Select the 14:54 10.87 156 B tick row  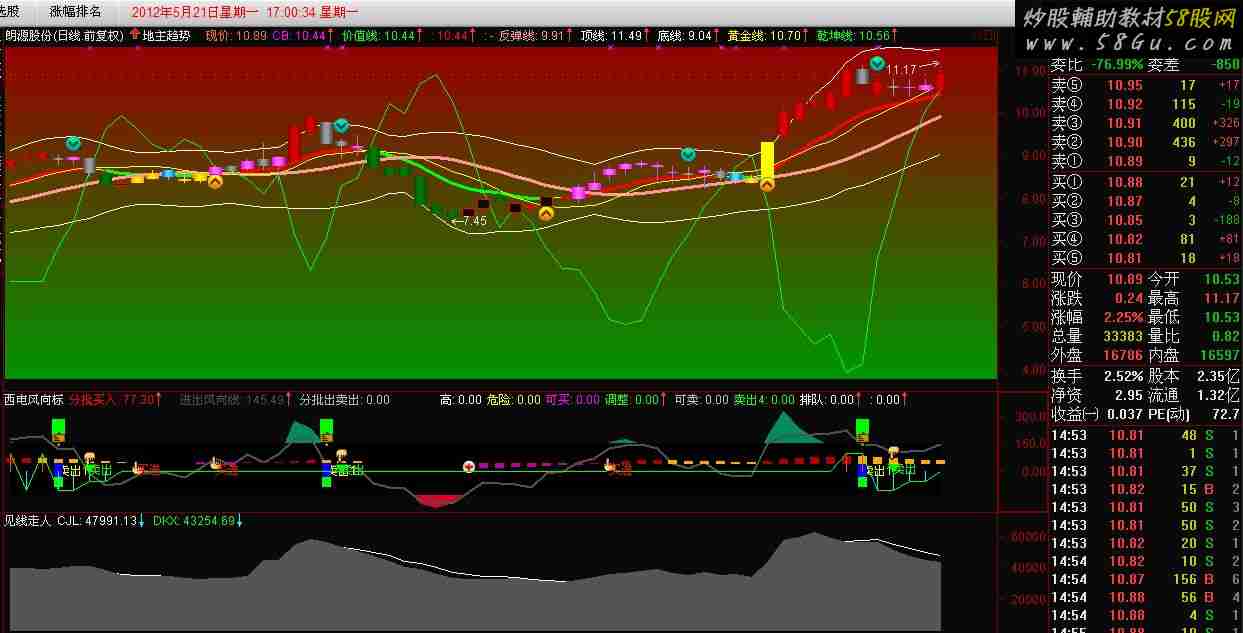point(1146,579)
